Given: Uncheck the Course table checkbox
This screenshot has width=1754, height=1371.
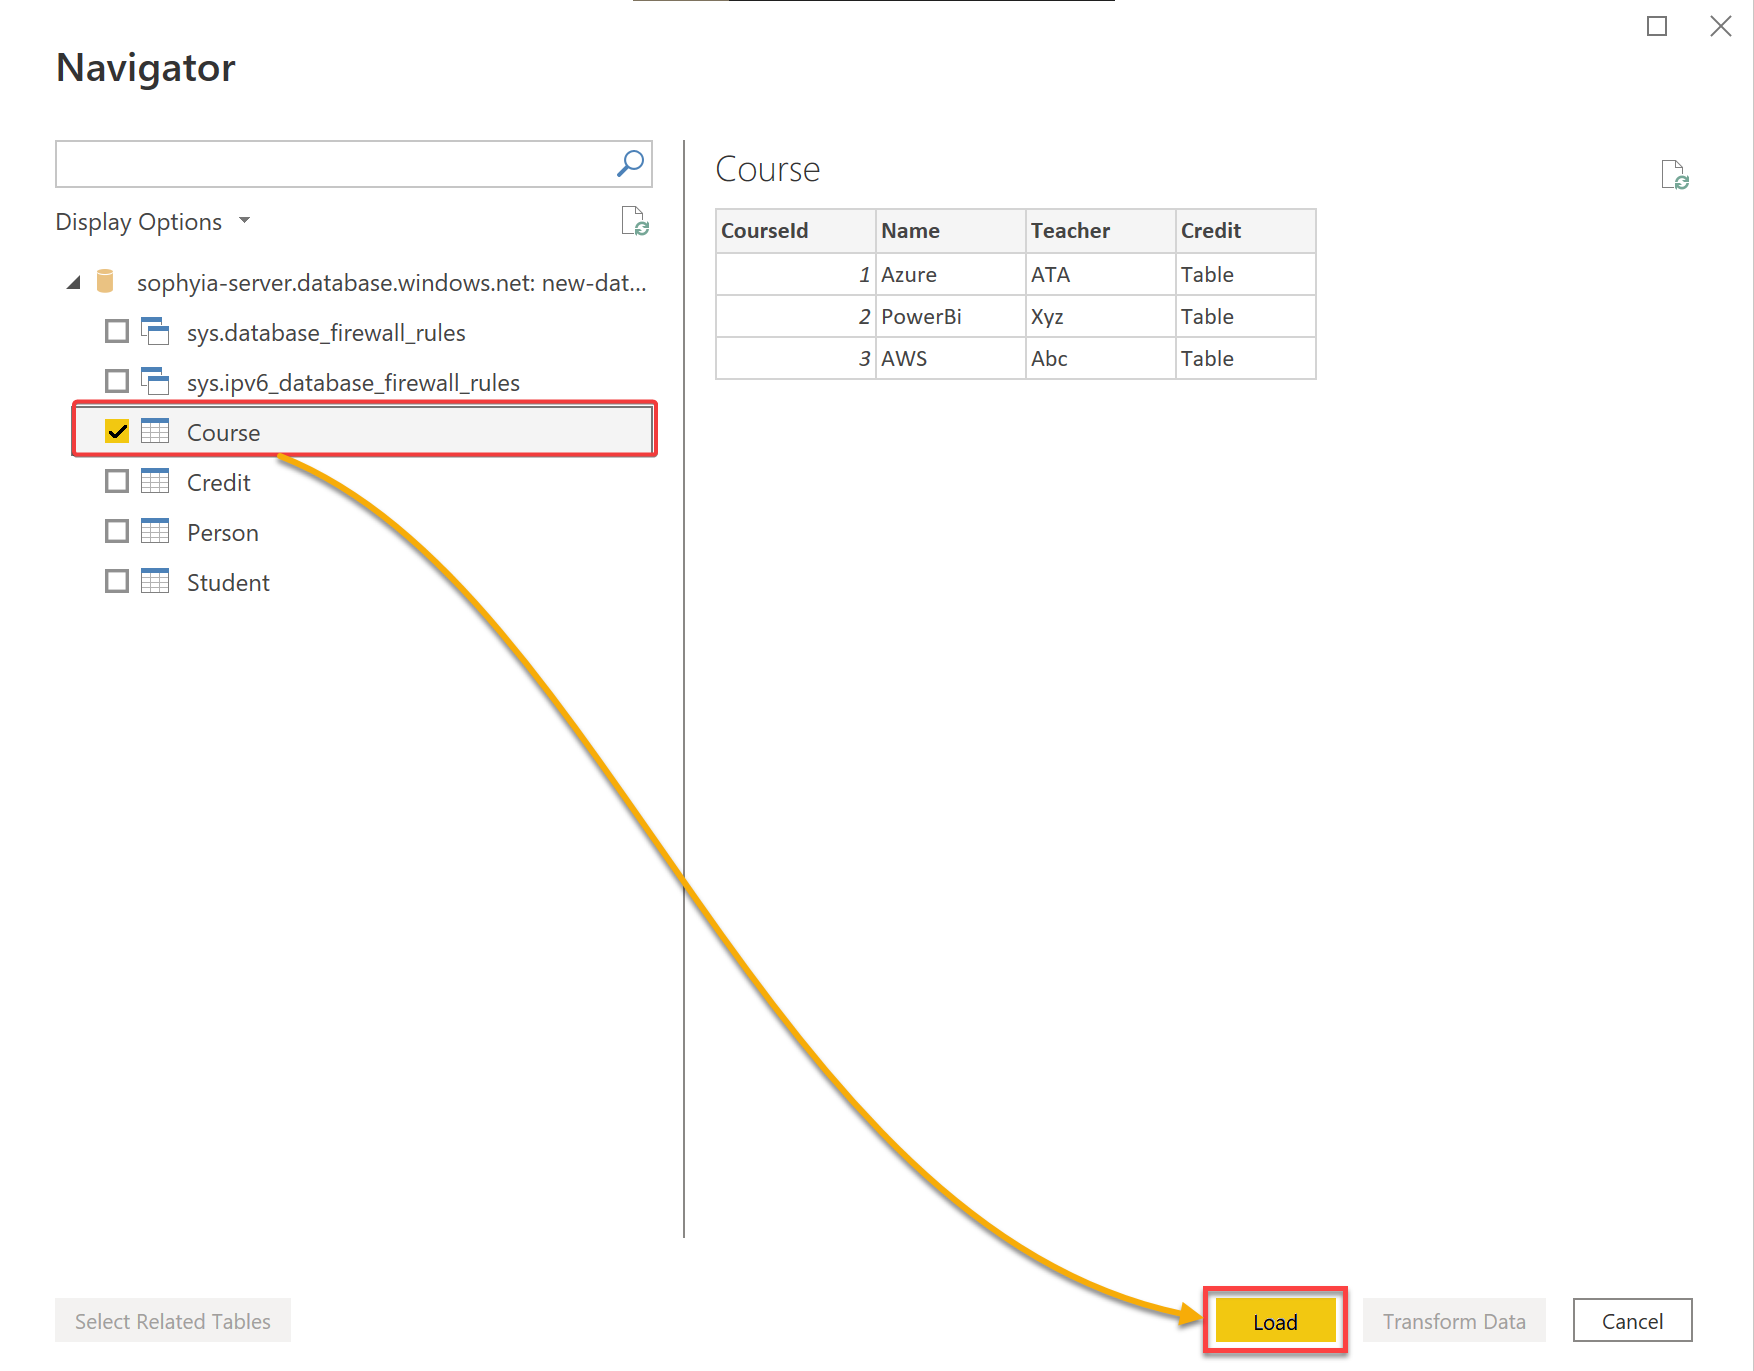Looking at the screenshot, I should click(117, 431).
